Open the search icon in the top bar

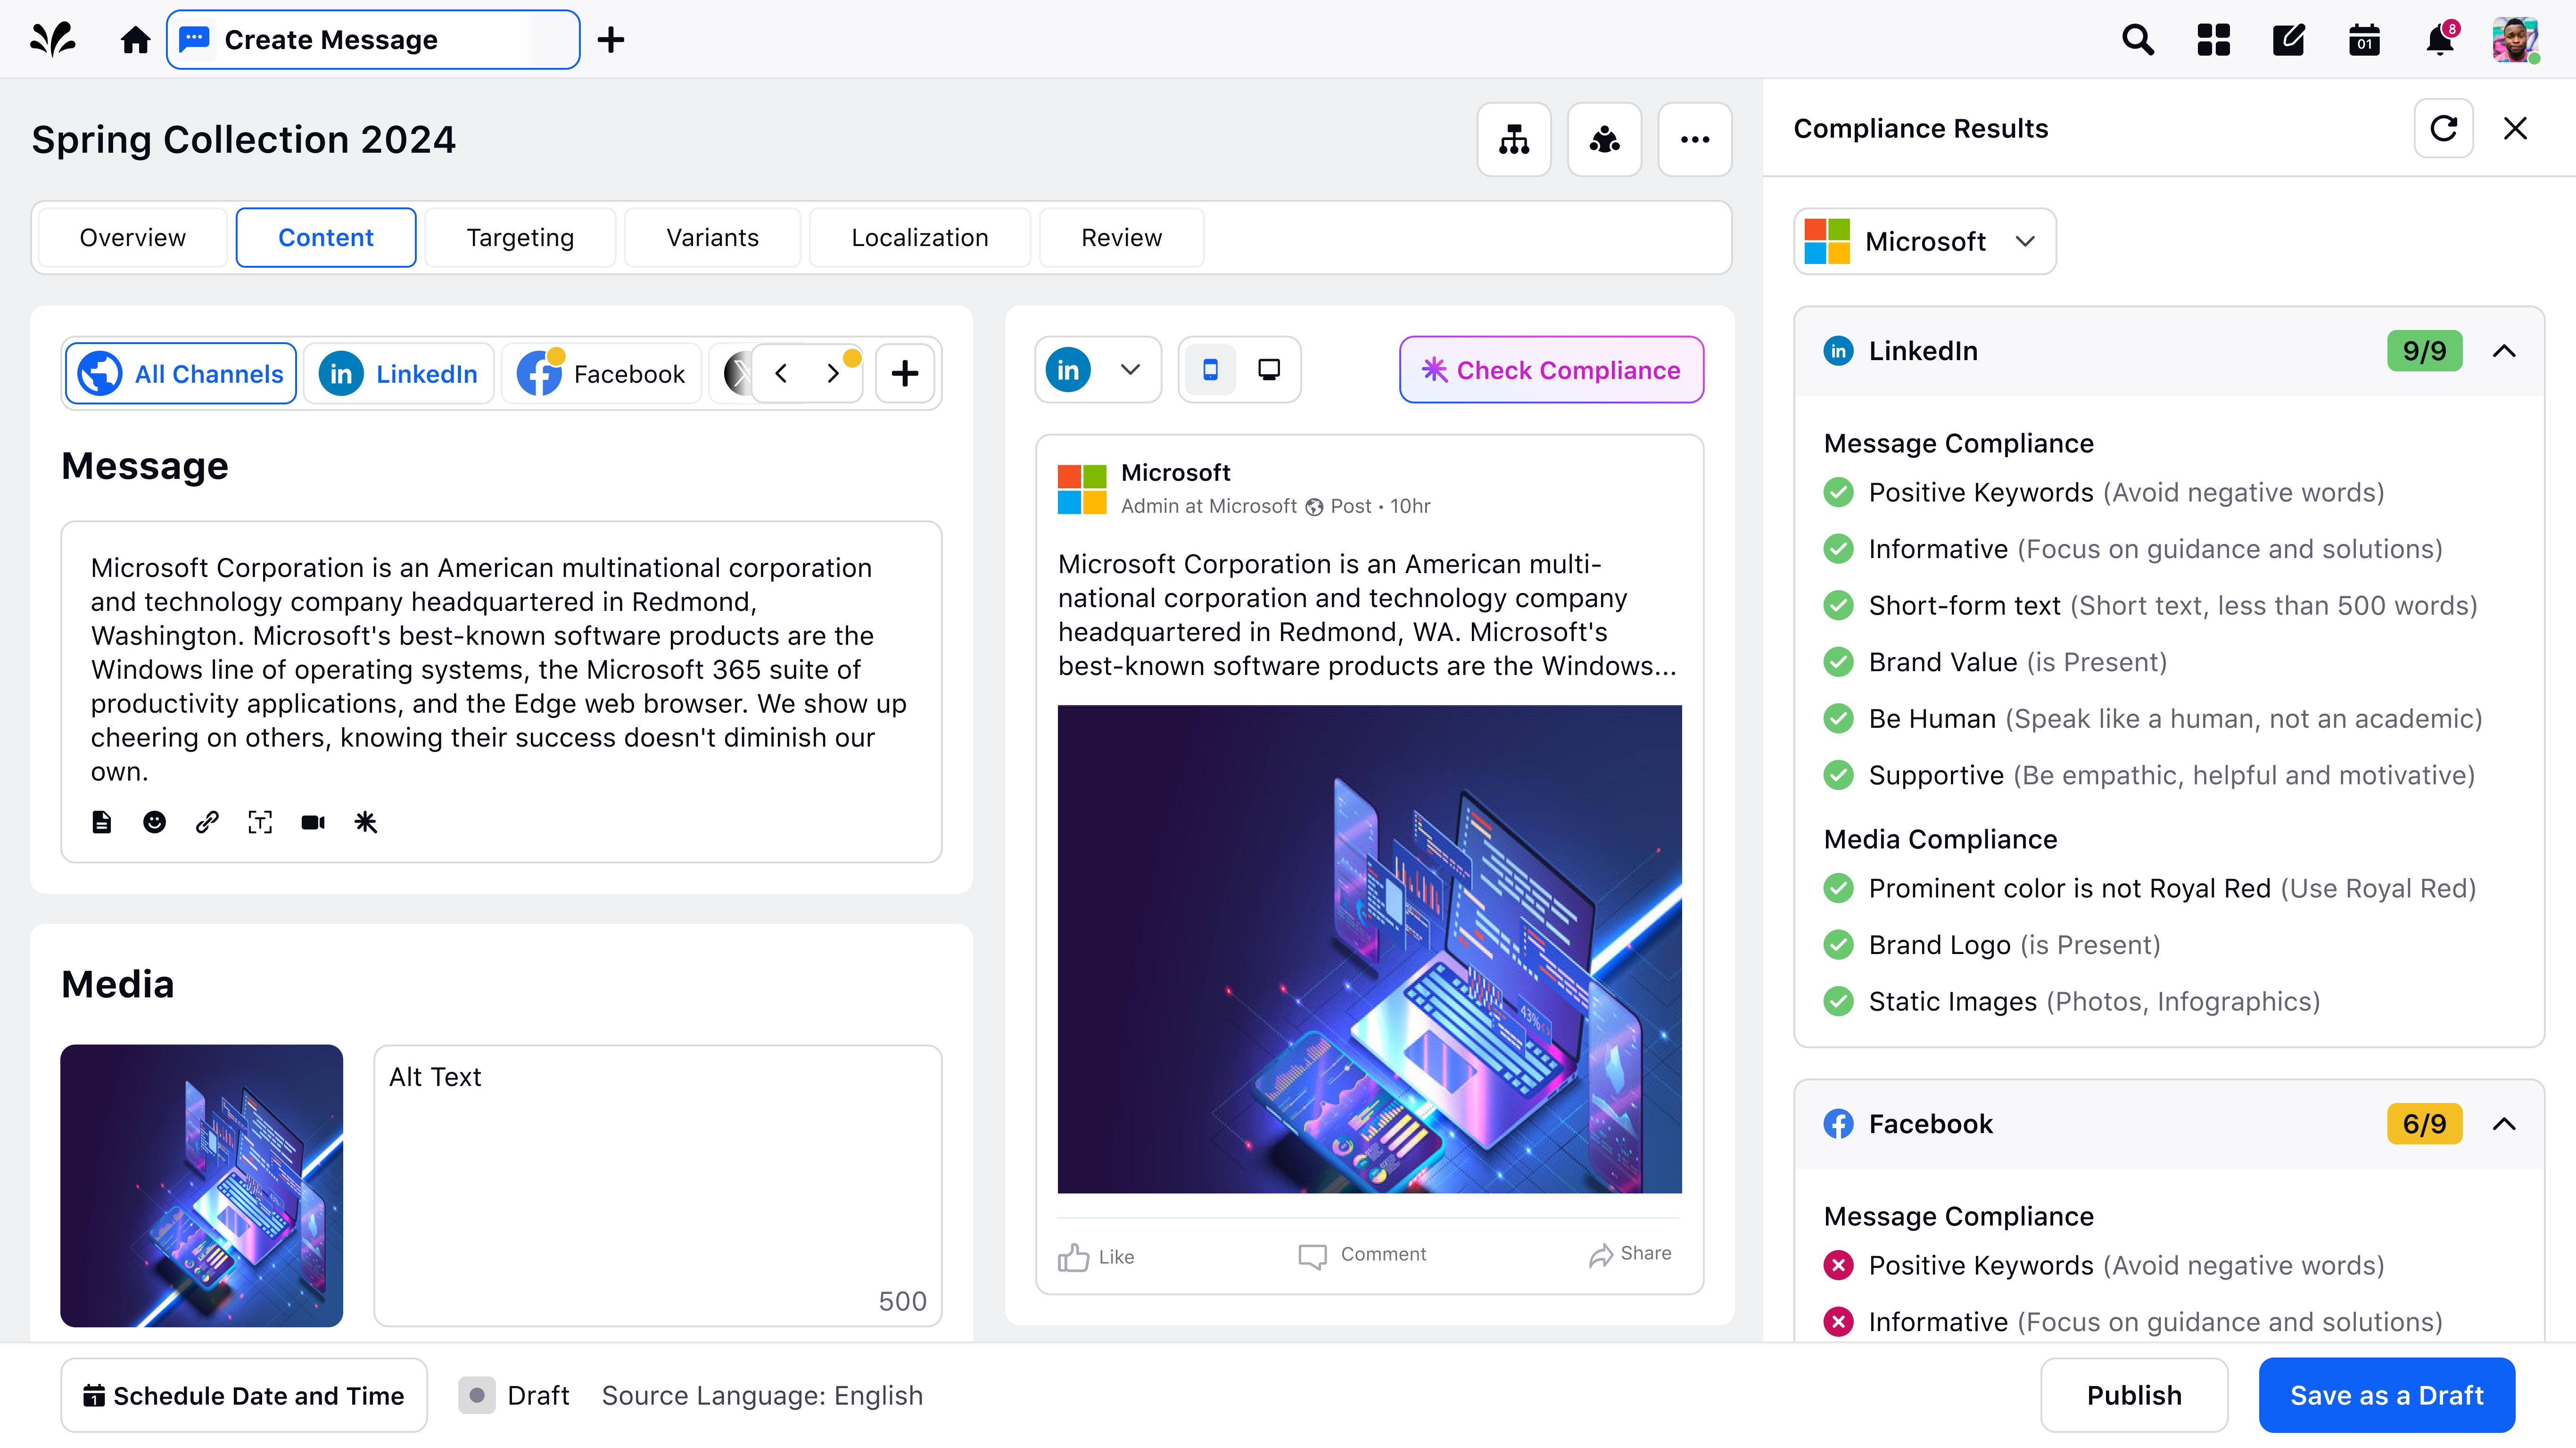(2136, 40)
